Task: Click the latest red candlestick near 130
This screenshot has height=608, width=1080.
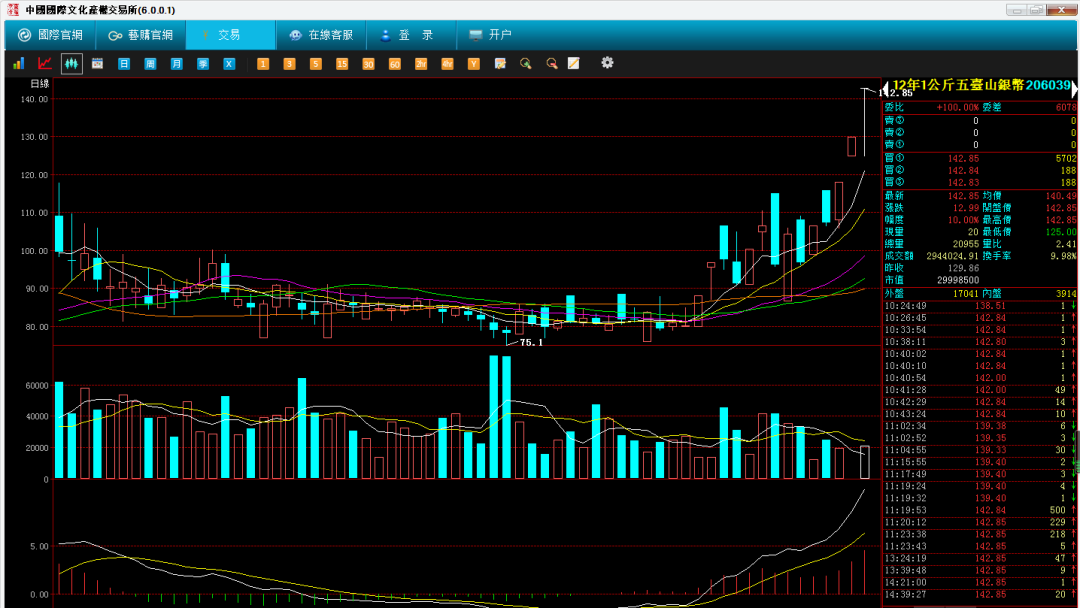Action: pyautogui.click(x=852, y=146)
